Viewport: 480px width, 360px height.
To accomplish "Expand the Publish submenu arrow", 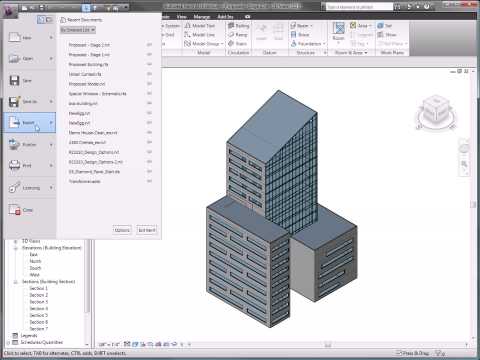I will coord(51,145).
